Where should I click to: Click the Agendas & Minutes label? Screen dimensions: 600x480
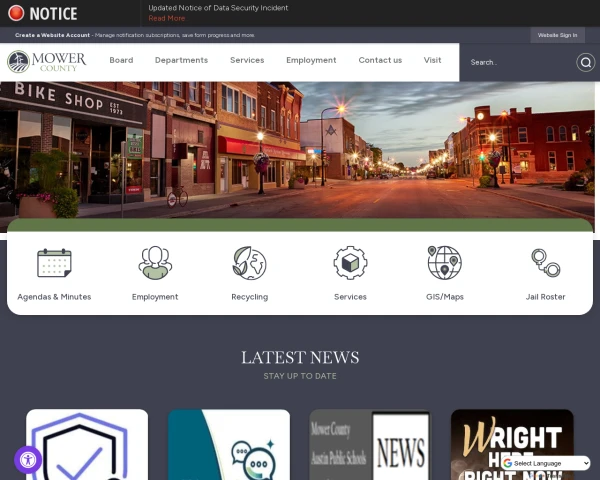pos(54,297)
